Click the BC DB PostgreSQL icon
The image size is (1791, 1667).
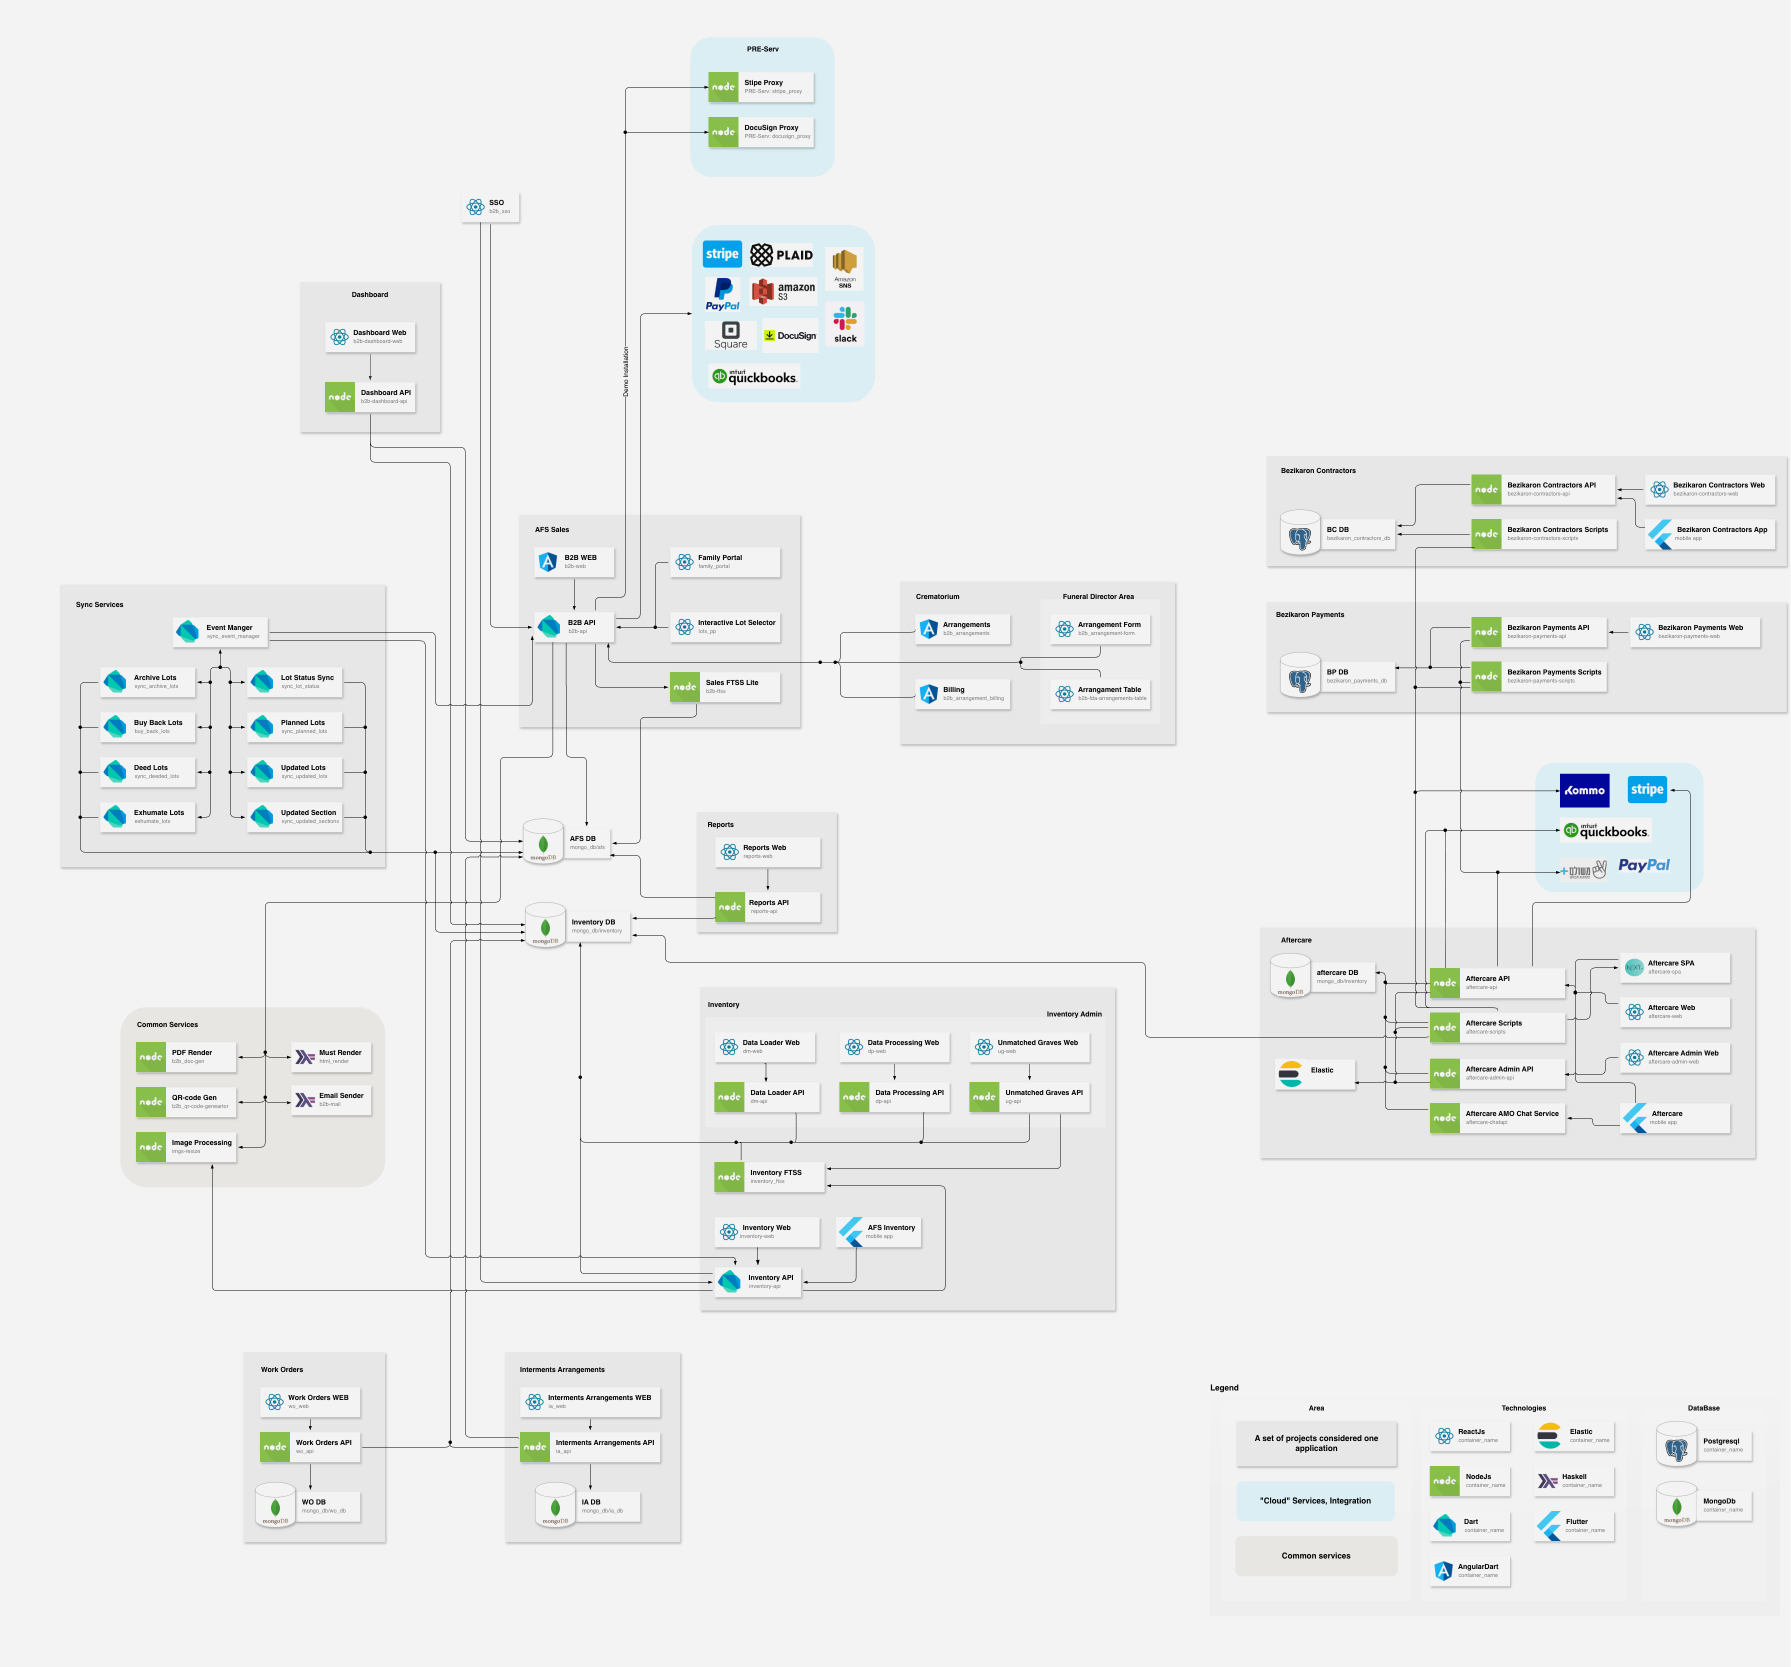(1300, 534)
